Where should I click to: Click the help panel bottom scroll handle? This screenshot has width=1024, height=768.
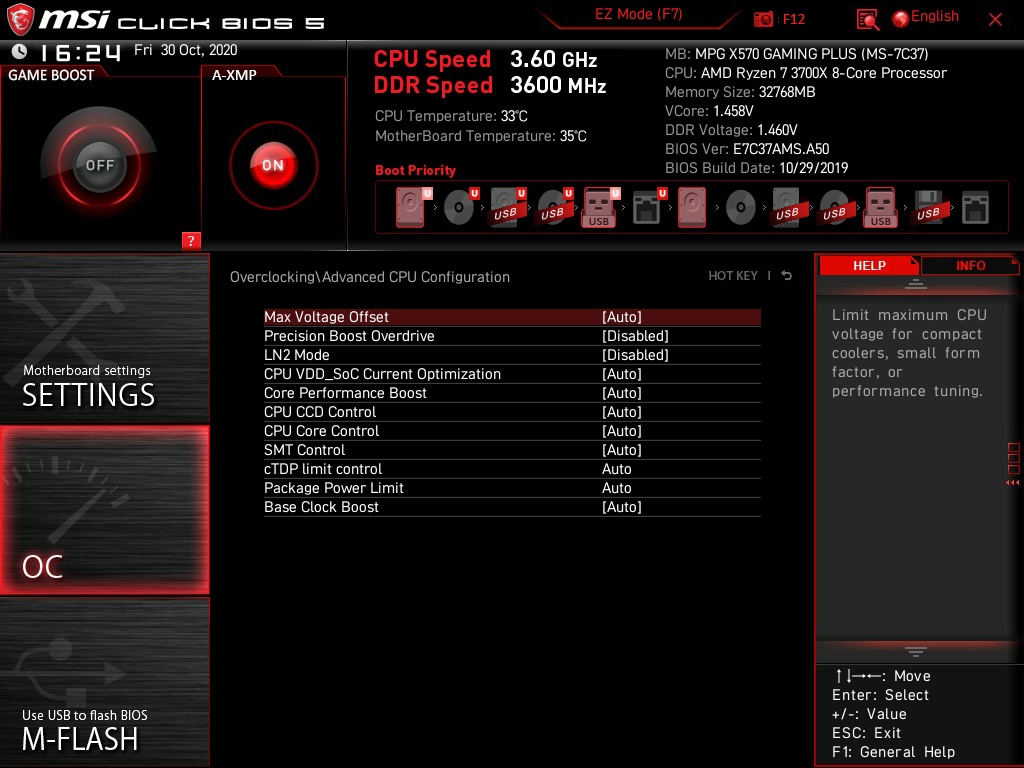[x=916, y=652]
